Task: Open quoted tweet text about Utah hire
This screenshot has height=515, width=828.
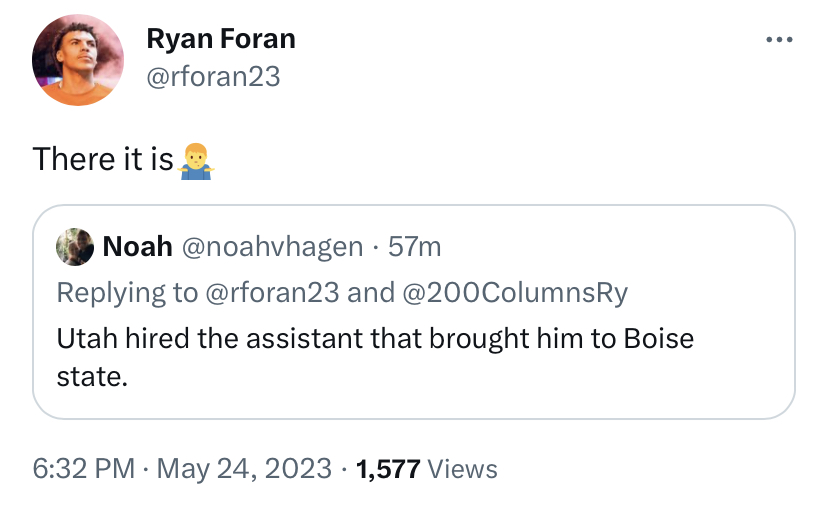Action: (375, 338)
